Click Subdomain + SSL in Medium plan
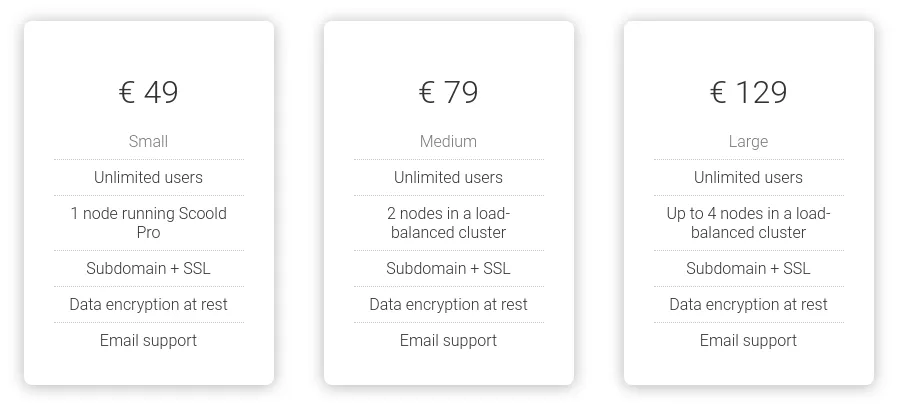 (448, 268)
